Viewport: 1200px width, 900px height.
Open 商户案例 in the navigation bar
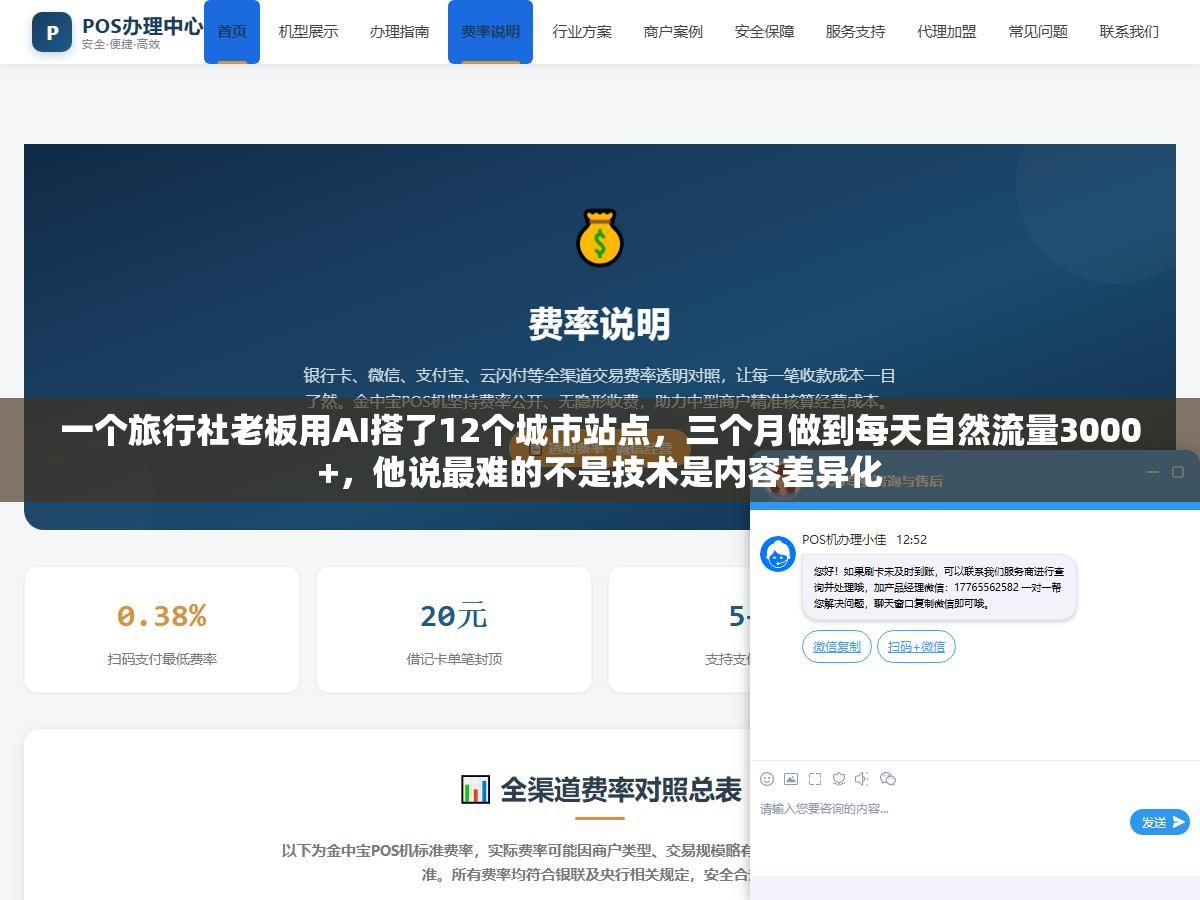(x=673, y=32)
